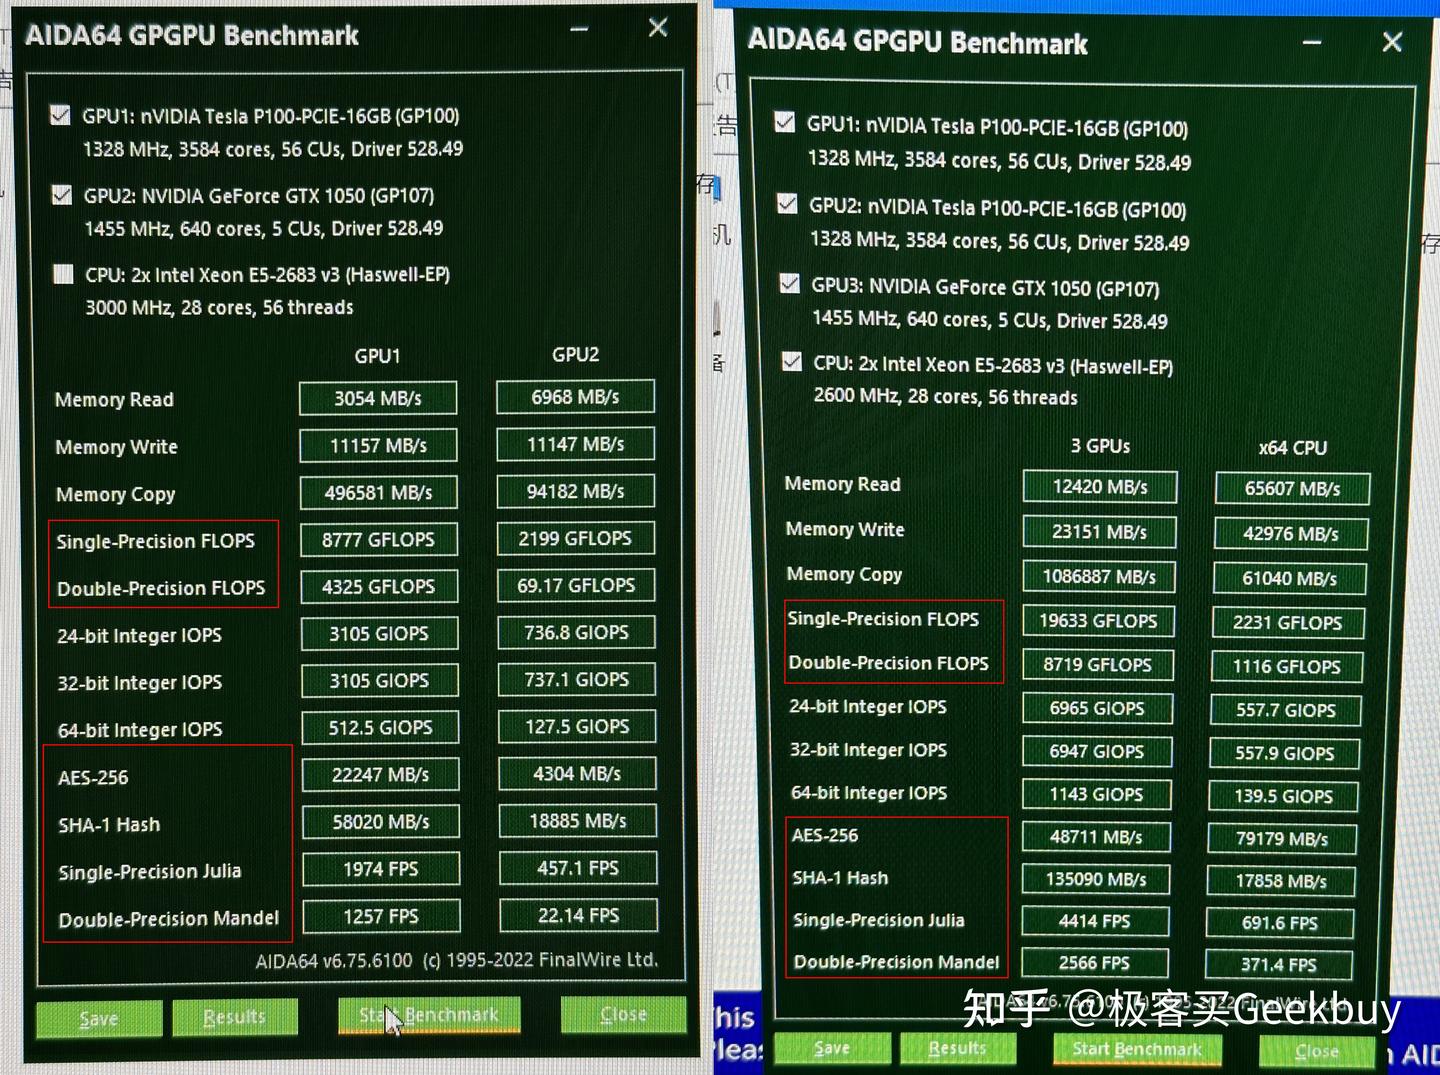
Task: Click the 3 GPUs column header
Action: [x=1100, y=446]
